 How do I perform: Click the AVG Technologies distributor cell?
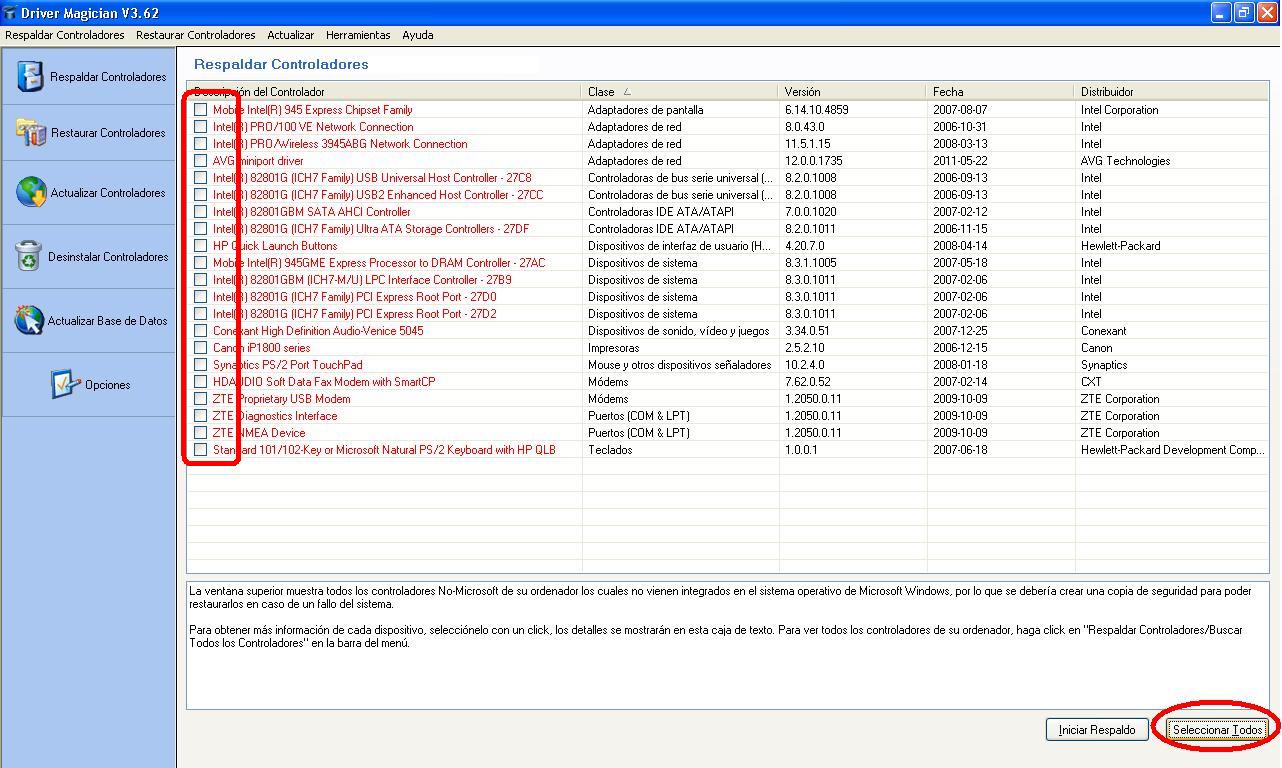(x=1125, y=161)
